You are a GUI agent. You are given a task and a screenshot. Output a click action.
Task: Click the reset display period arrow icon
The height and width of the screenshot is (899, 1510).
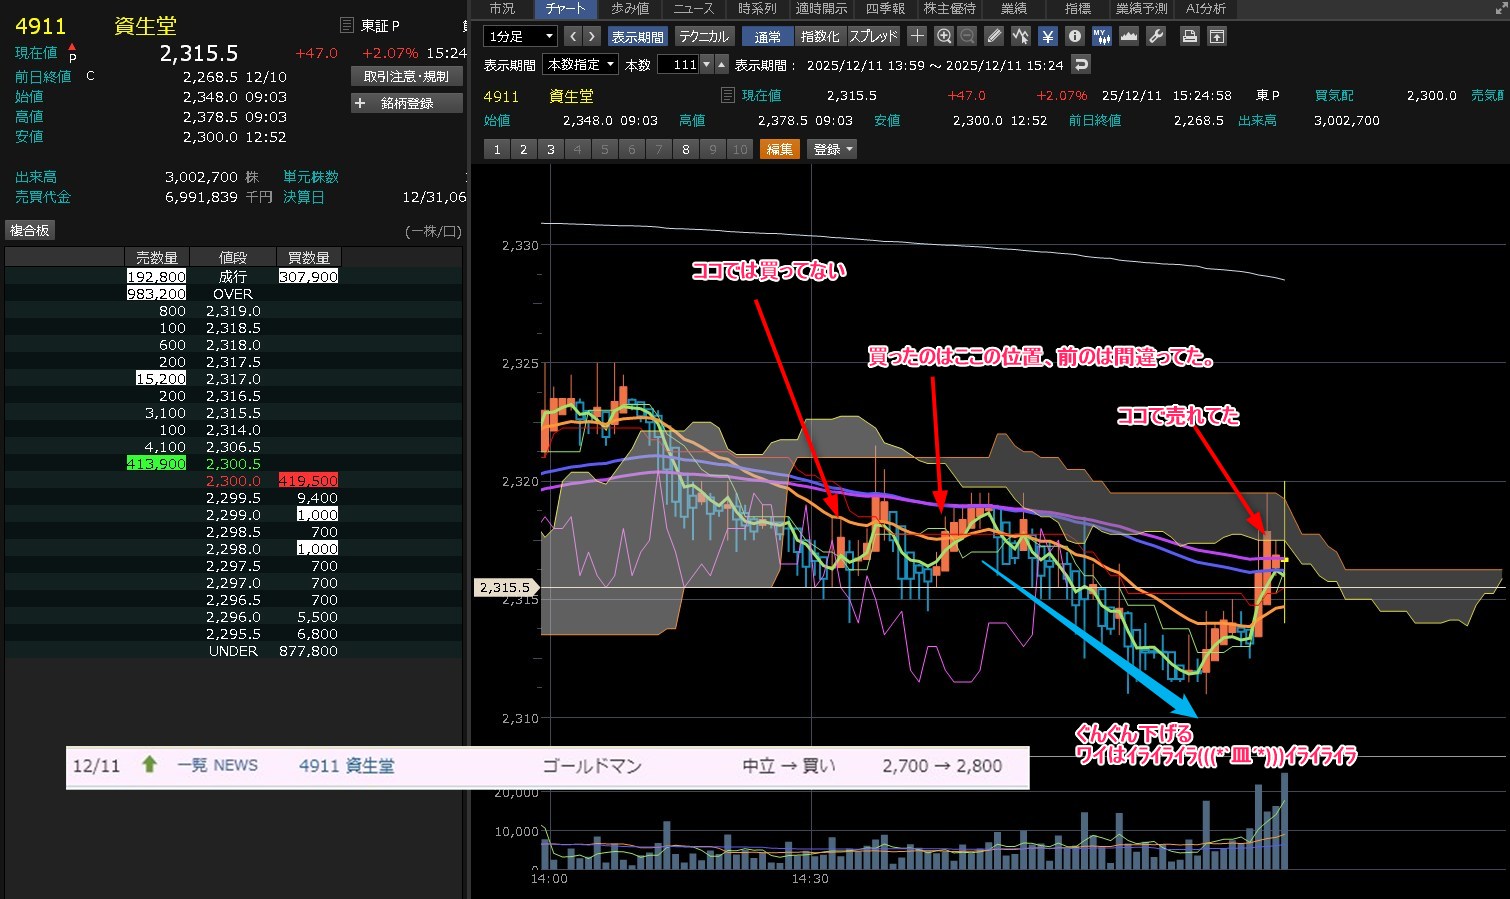1080,64
